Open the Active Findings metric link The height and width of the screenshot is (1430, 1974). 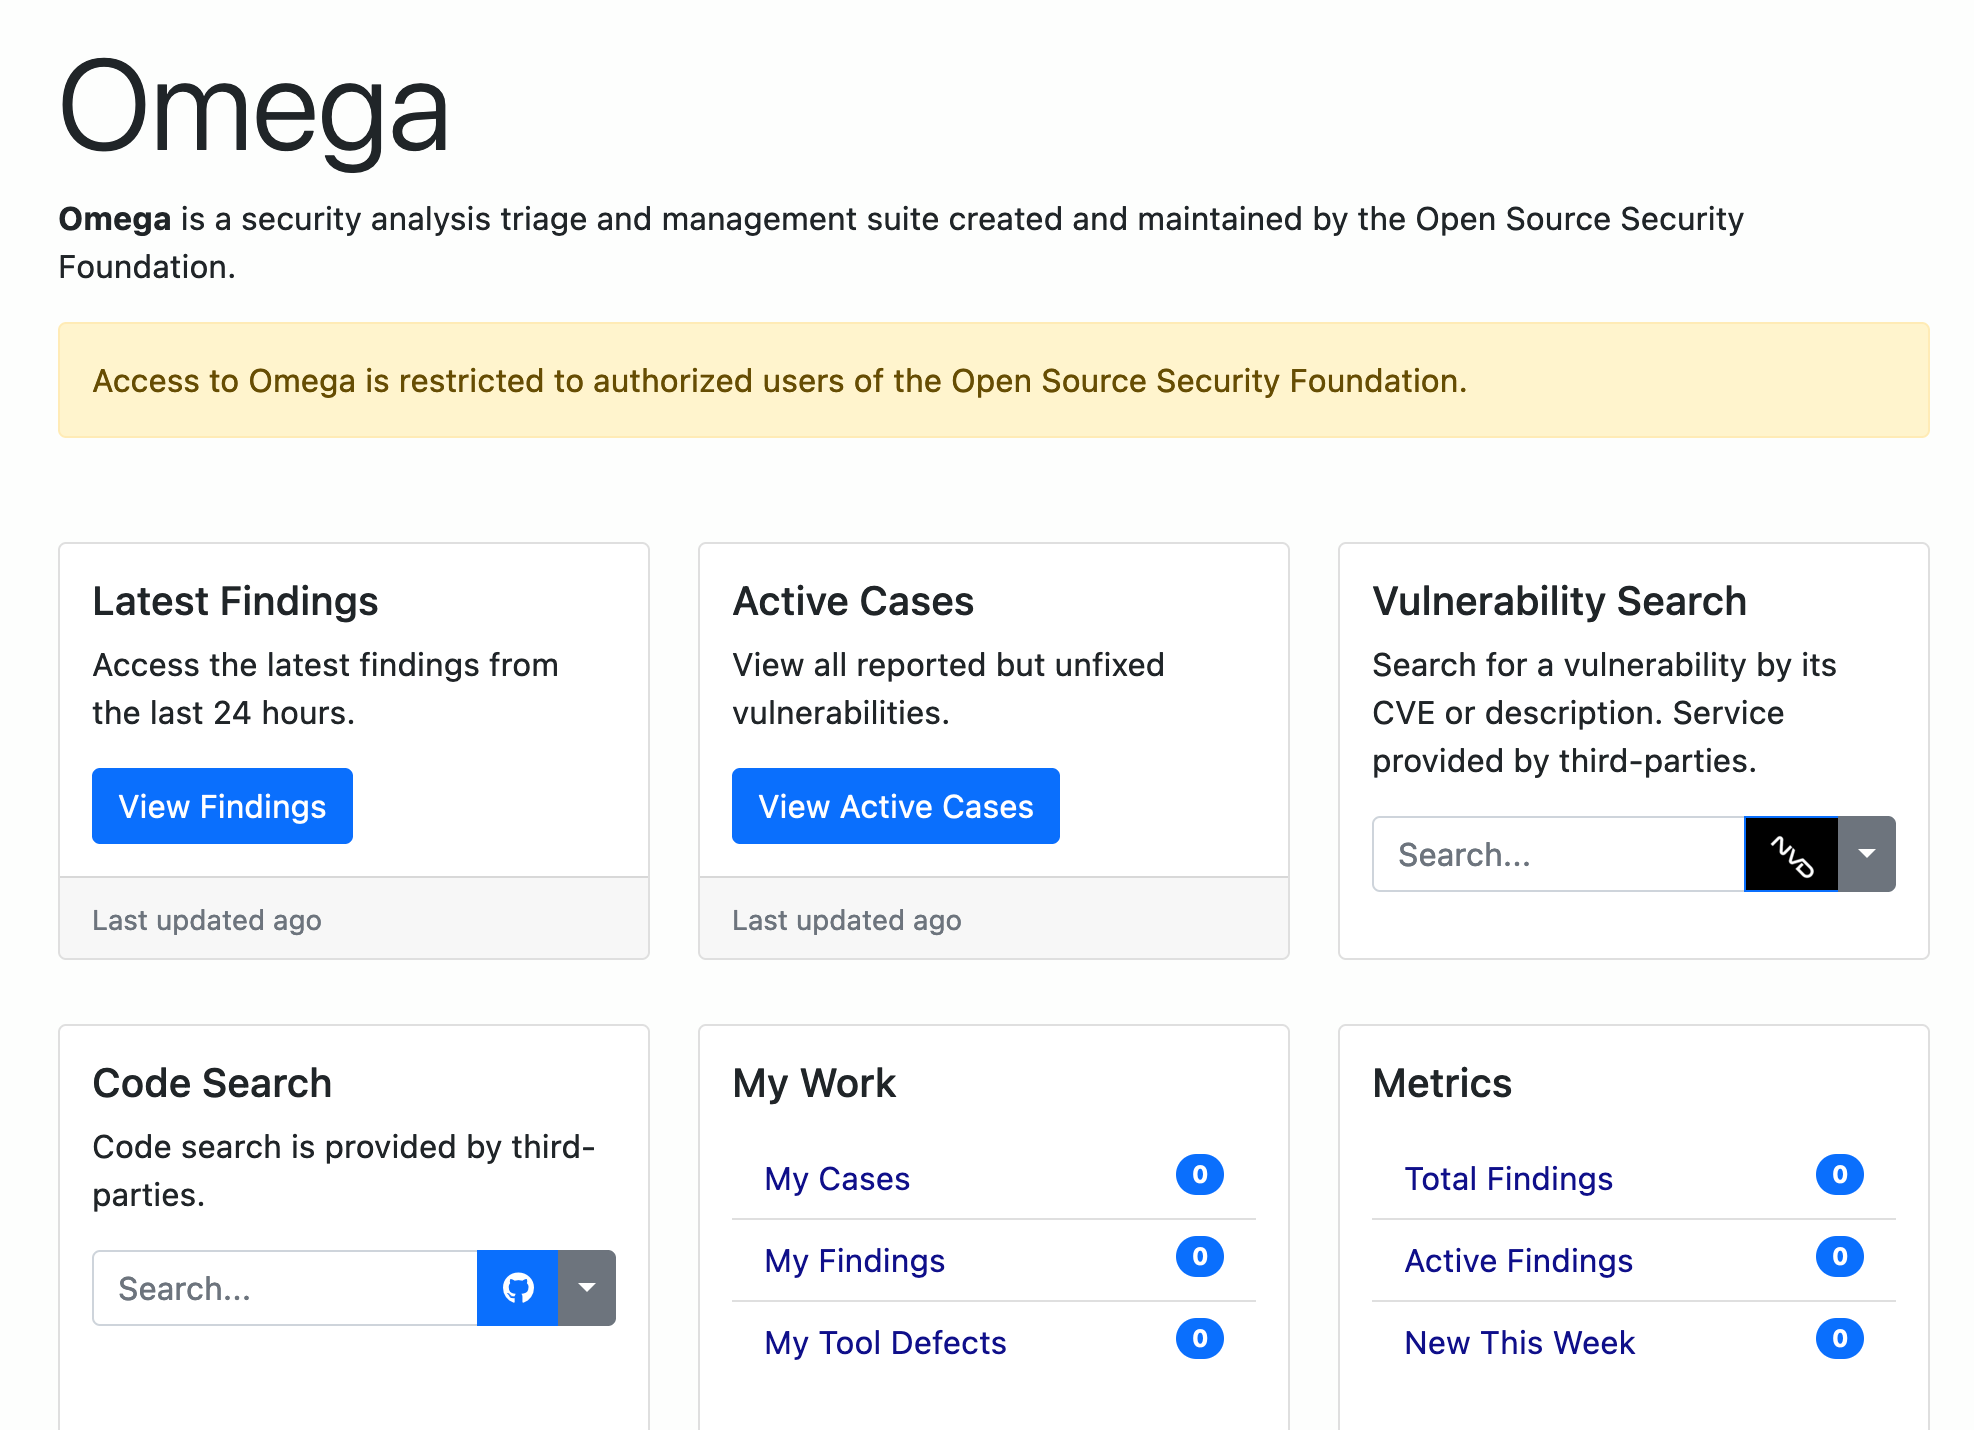(1518, 1260)
